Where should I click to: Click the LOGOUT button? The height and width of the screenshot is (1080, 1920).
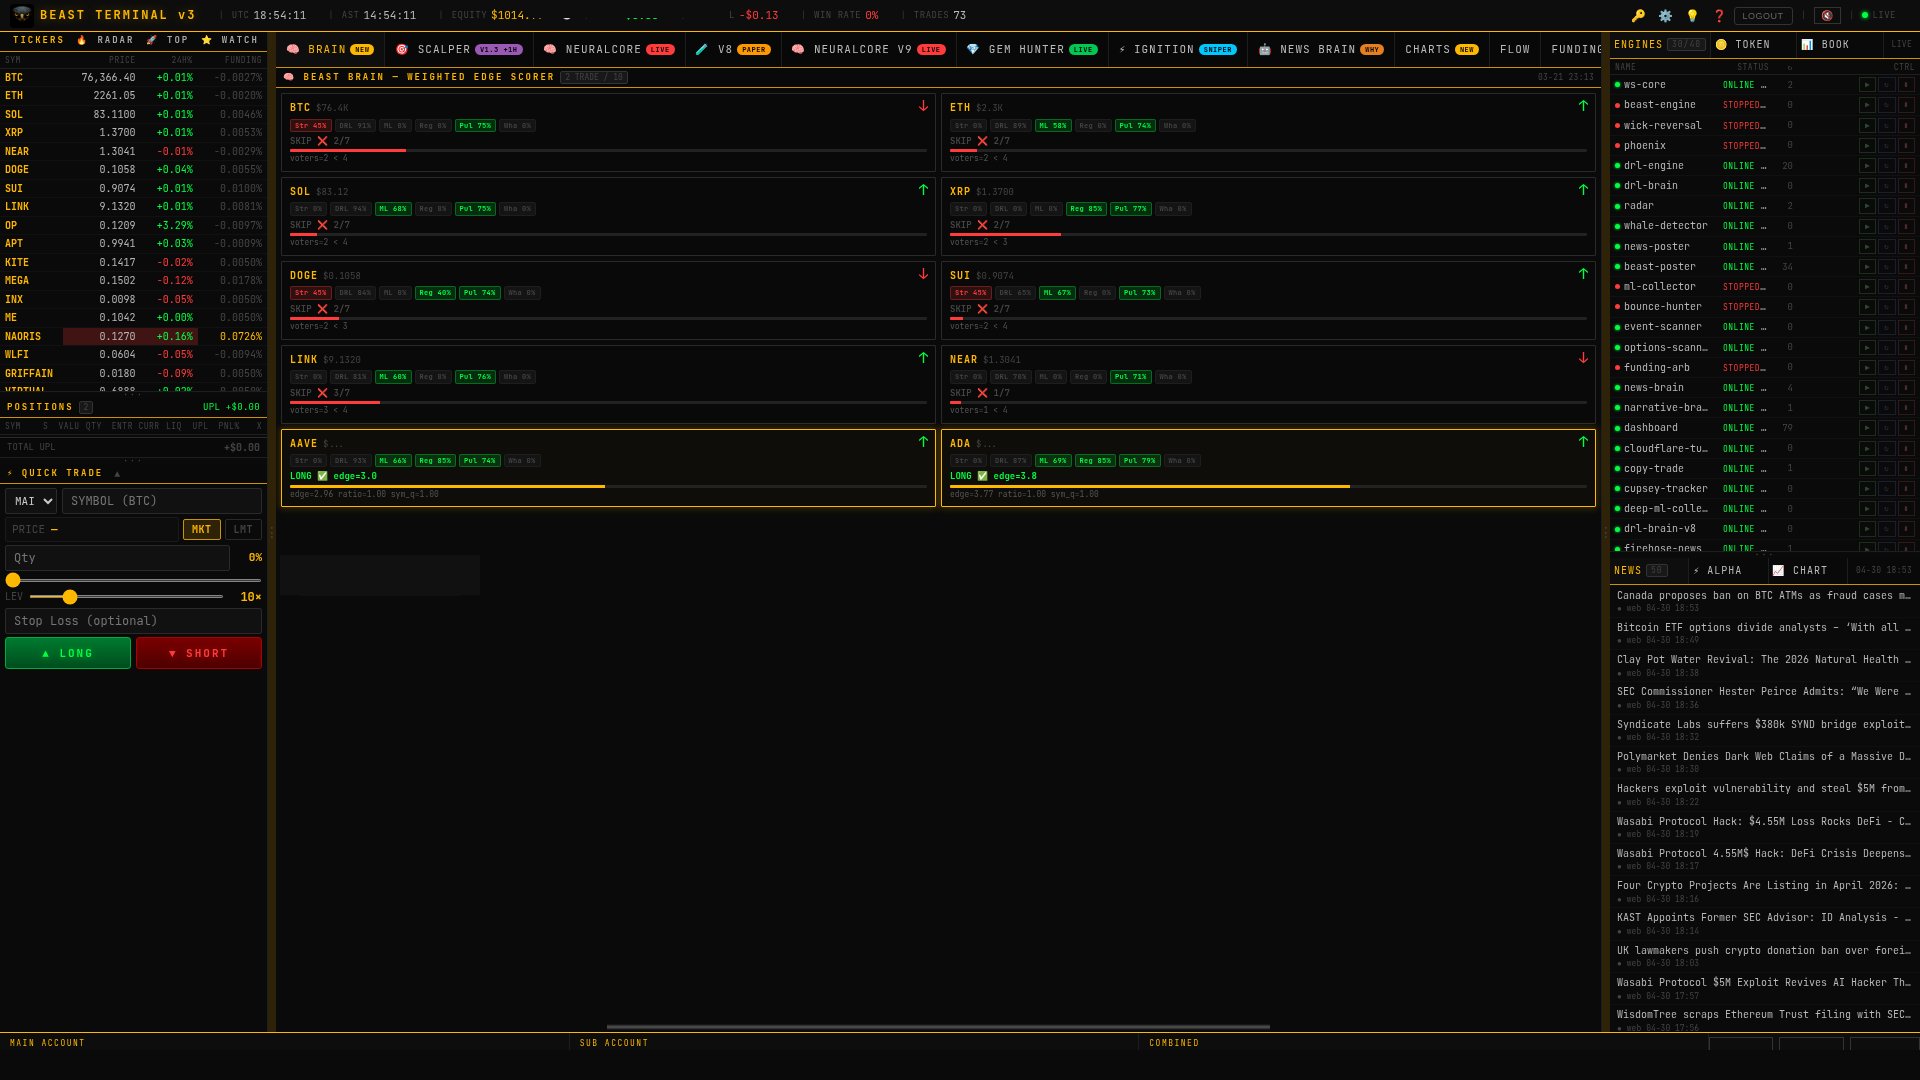click(x=1763, y=15)
